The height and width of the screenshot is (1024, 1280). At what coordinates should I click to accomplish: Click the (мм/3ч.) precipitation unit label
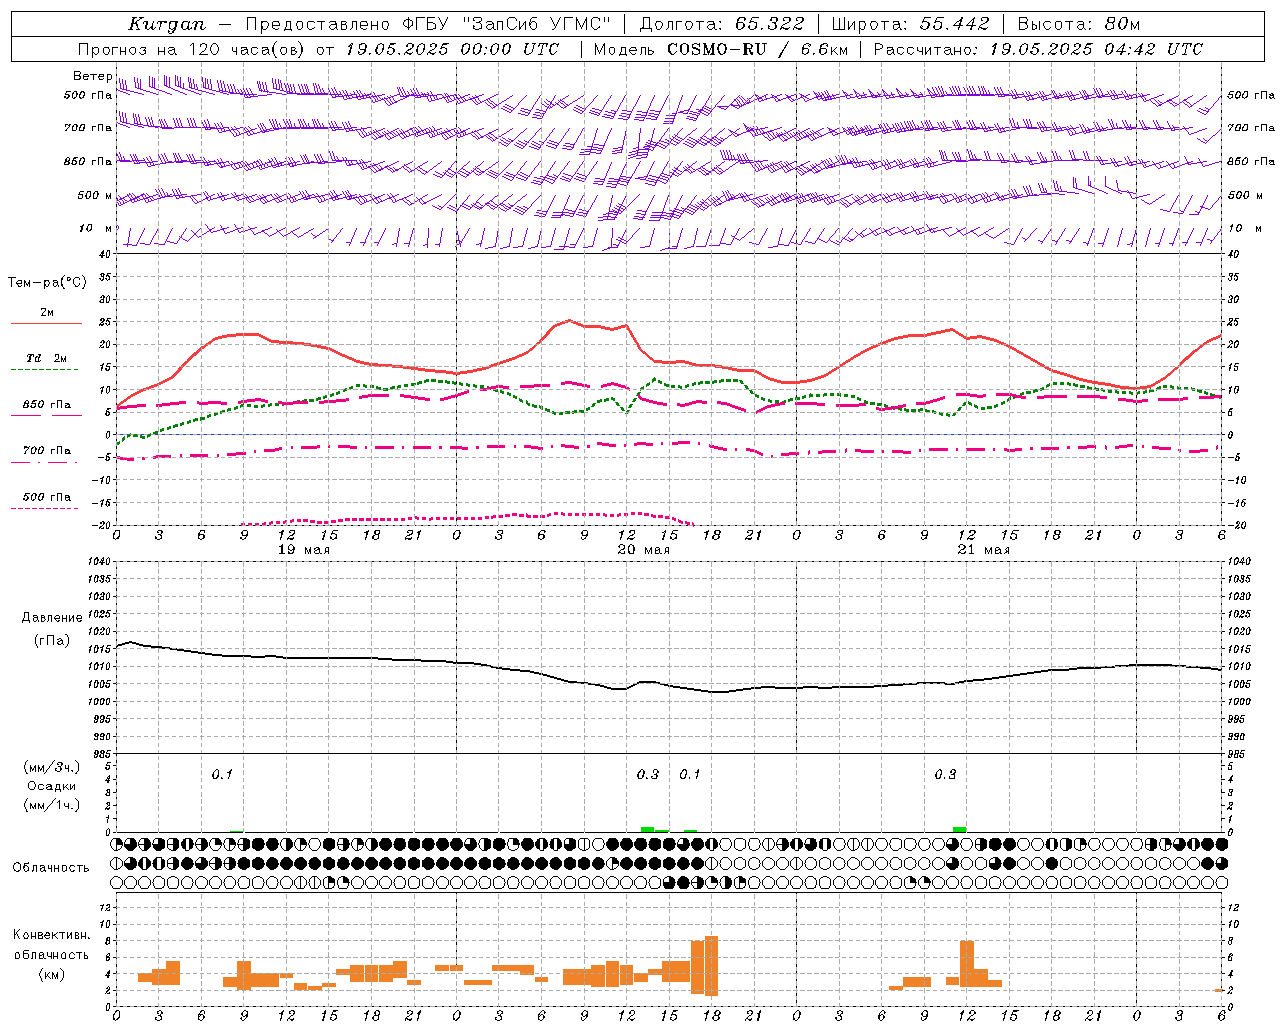pos(52,767)
